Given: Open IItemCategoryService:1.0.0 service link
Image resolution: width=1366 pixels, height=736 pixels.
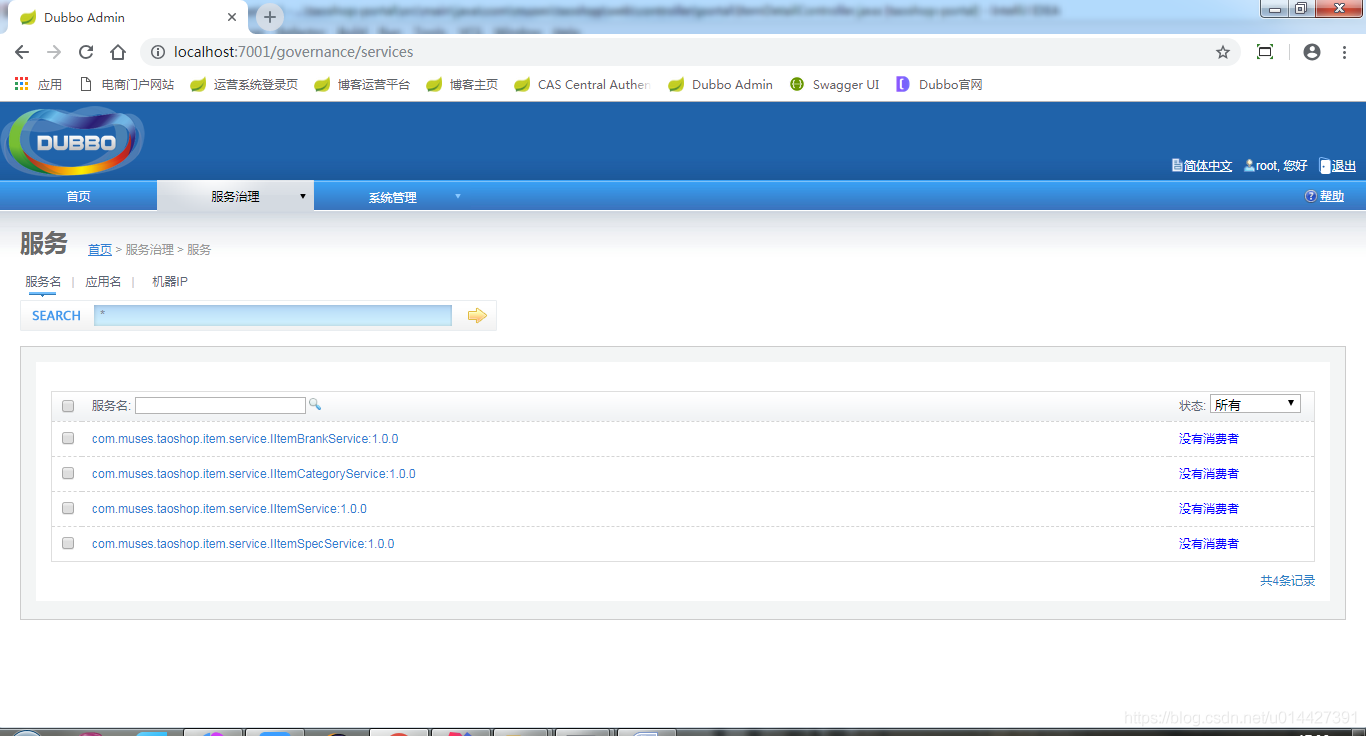Looking at the screenshot, I should (x=254, y=474).
